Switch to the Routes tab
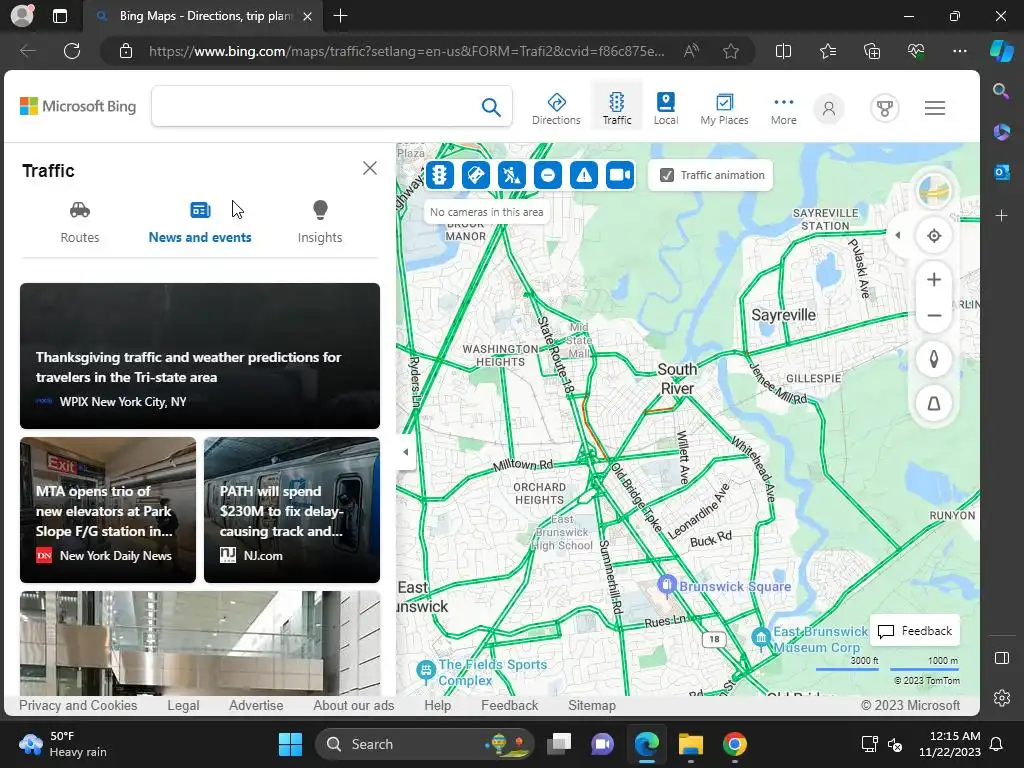Viewport: 1024px width, 768px height. [80, 223]
